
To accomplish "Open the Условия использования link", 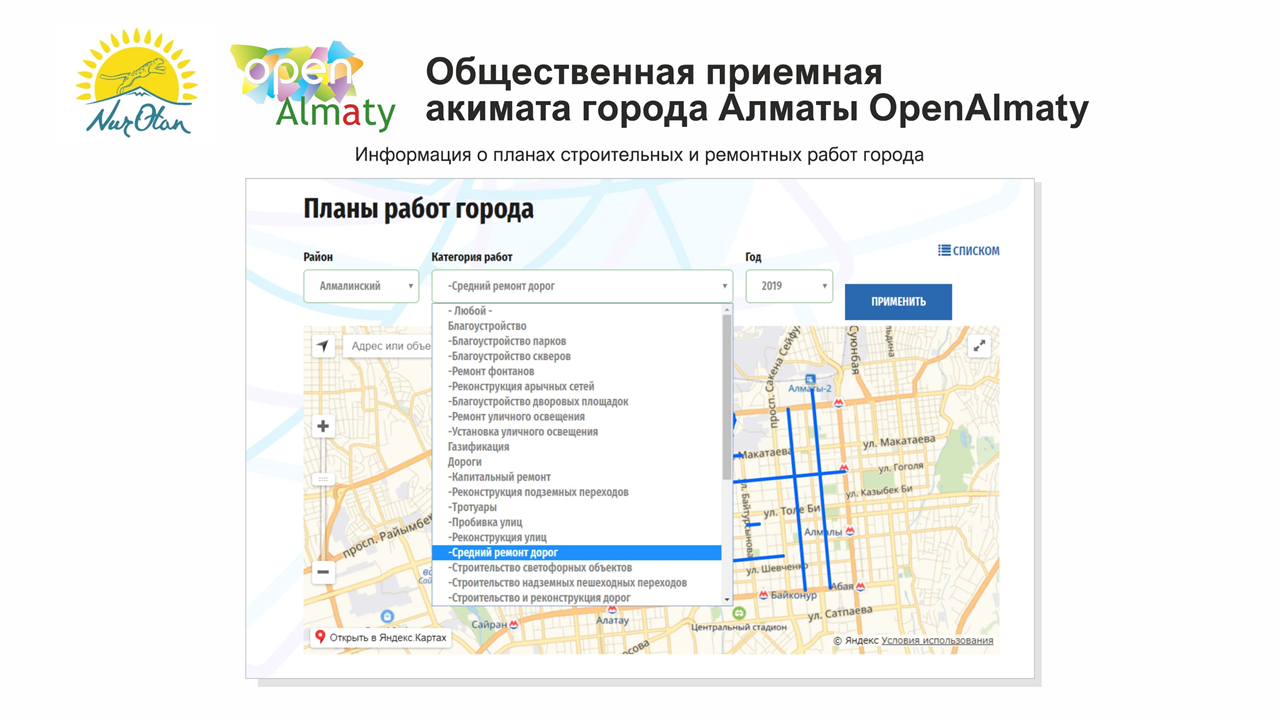I will tap(937, 640).
